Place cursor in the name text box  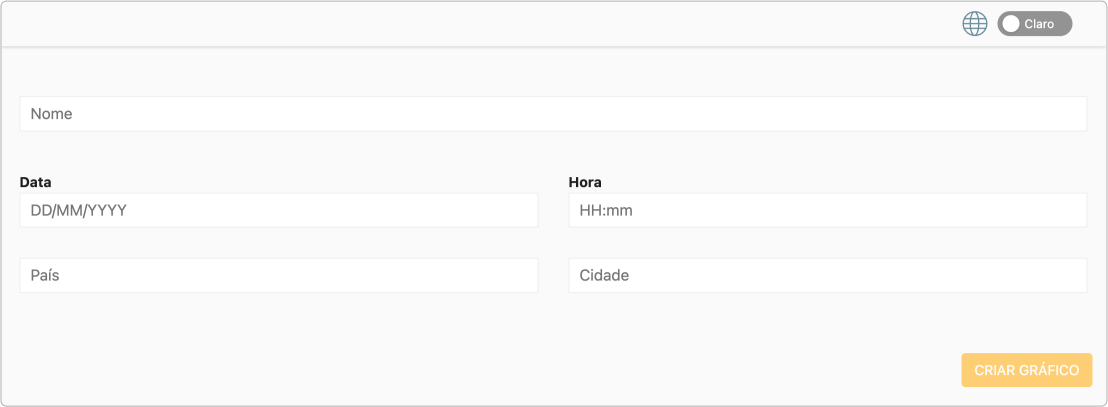point(553,114)
